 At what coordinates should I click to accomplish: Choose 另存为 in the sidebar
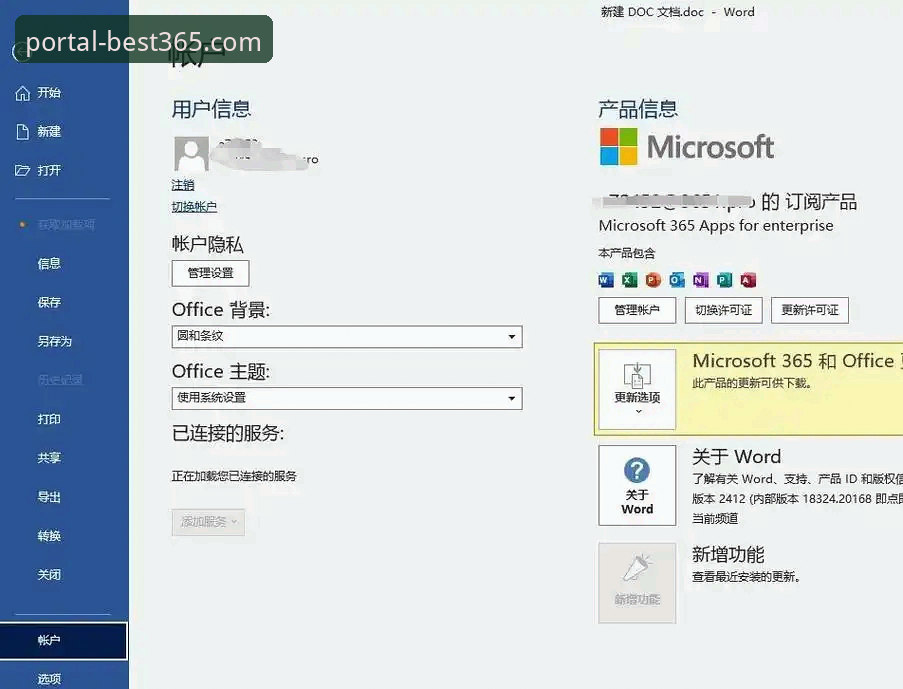pyautogui.click(x=55, y=342)
